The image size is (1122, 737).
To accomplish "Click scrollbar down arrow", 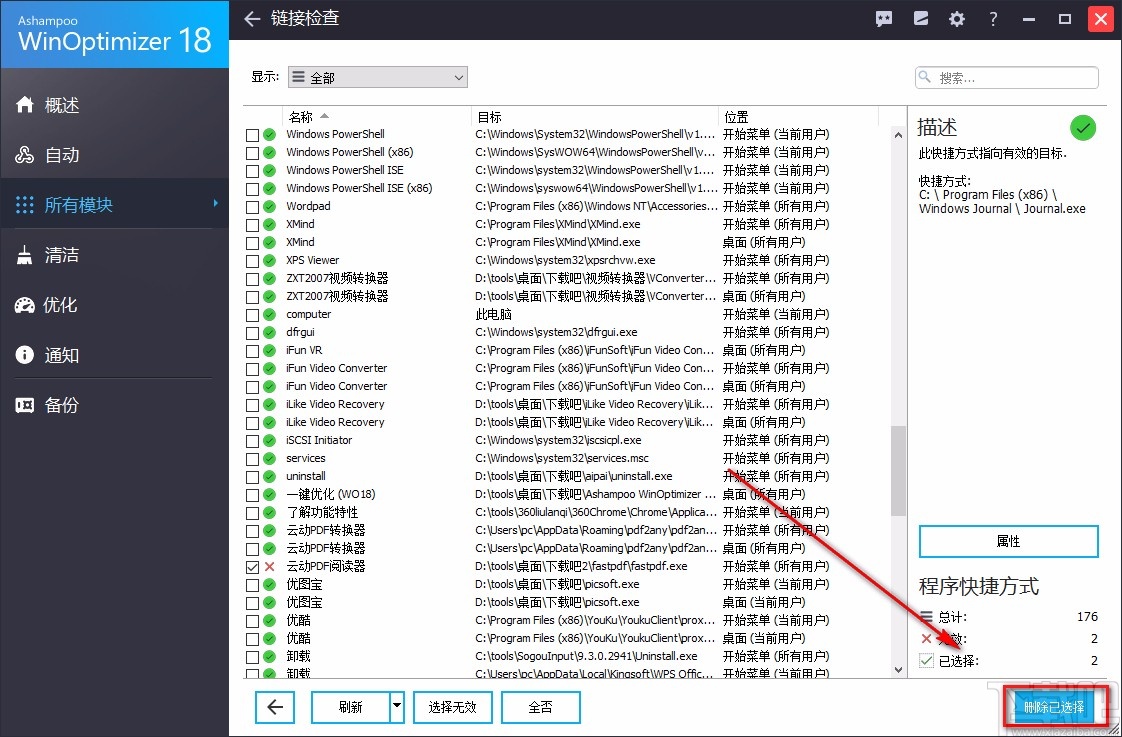I will click(x=898, y=670).
